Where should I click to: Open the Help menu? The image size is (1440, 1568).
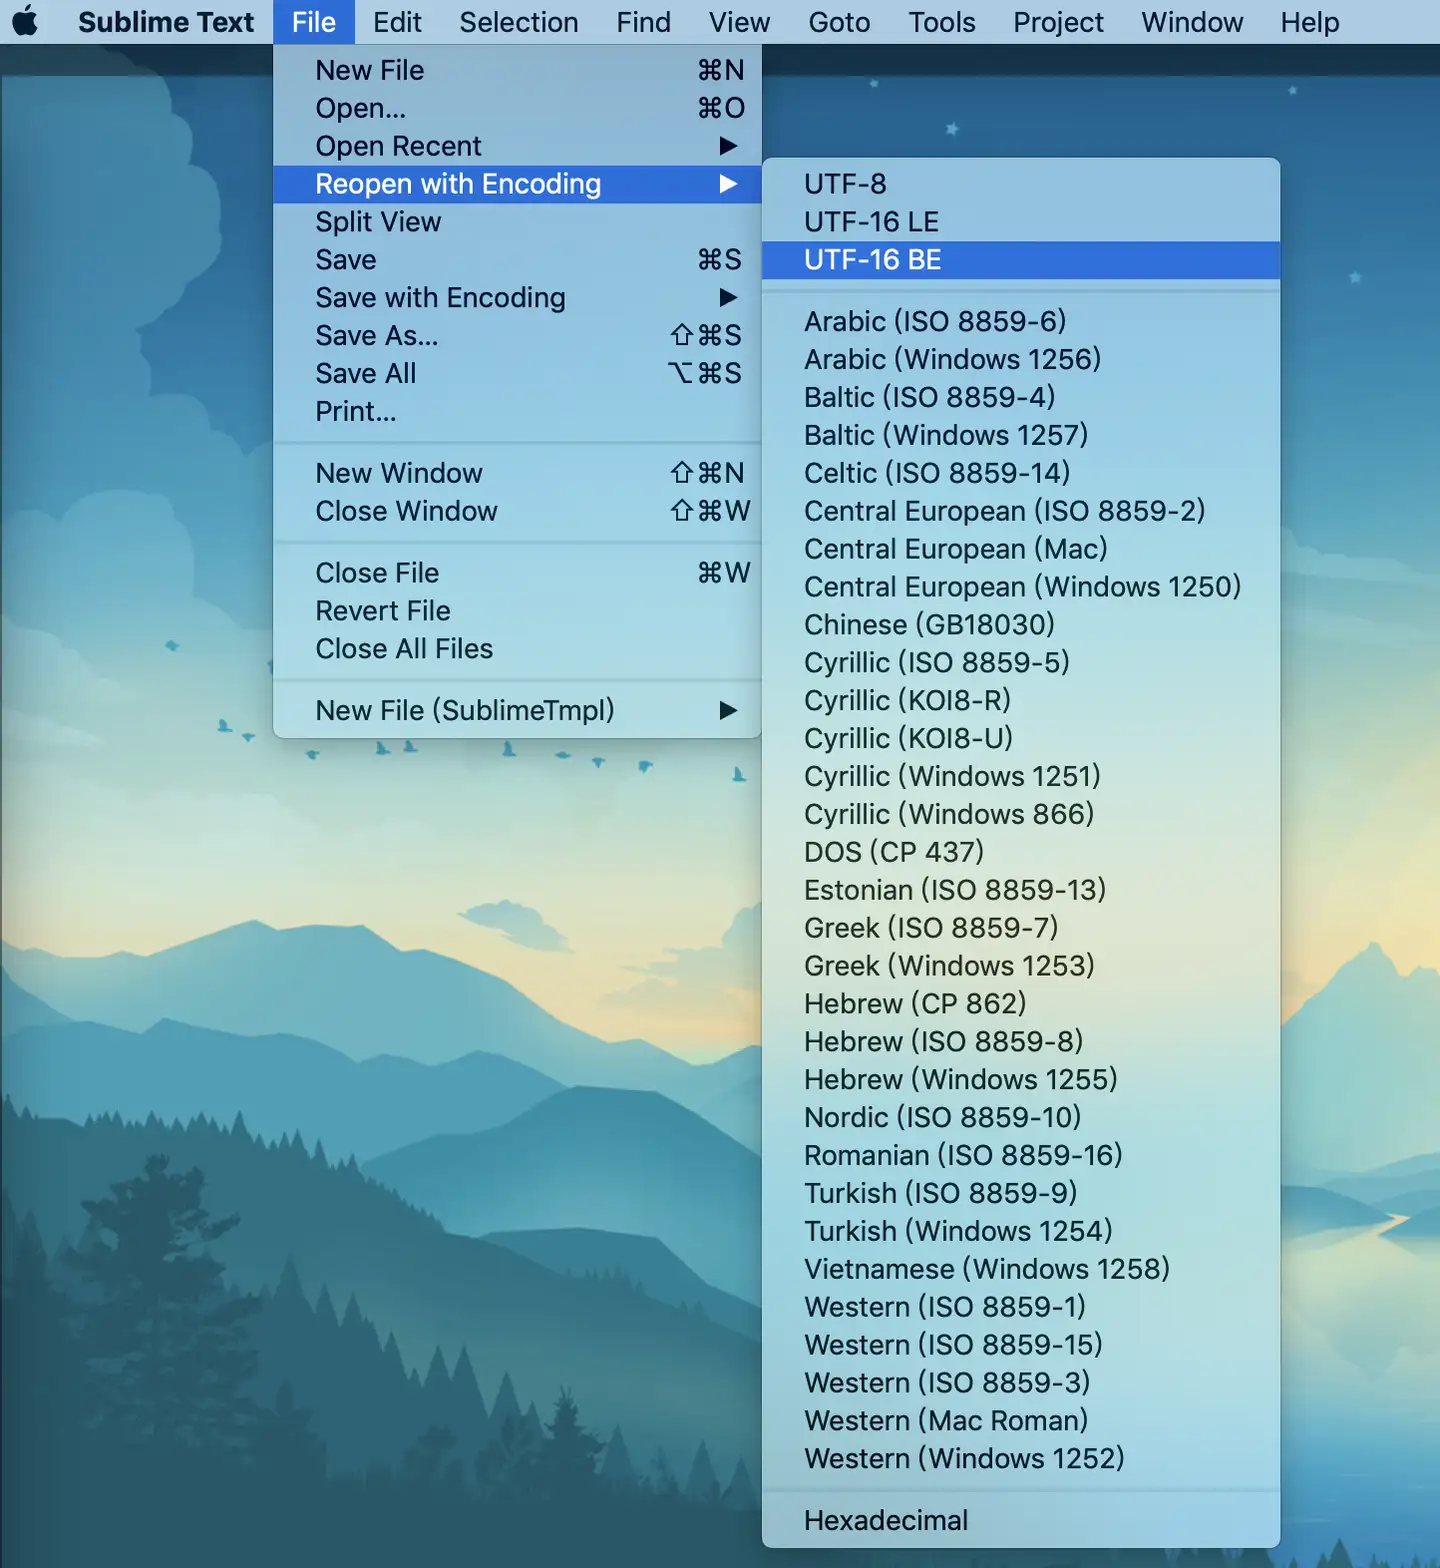[x=1309, y=21]
